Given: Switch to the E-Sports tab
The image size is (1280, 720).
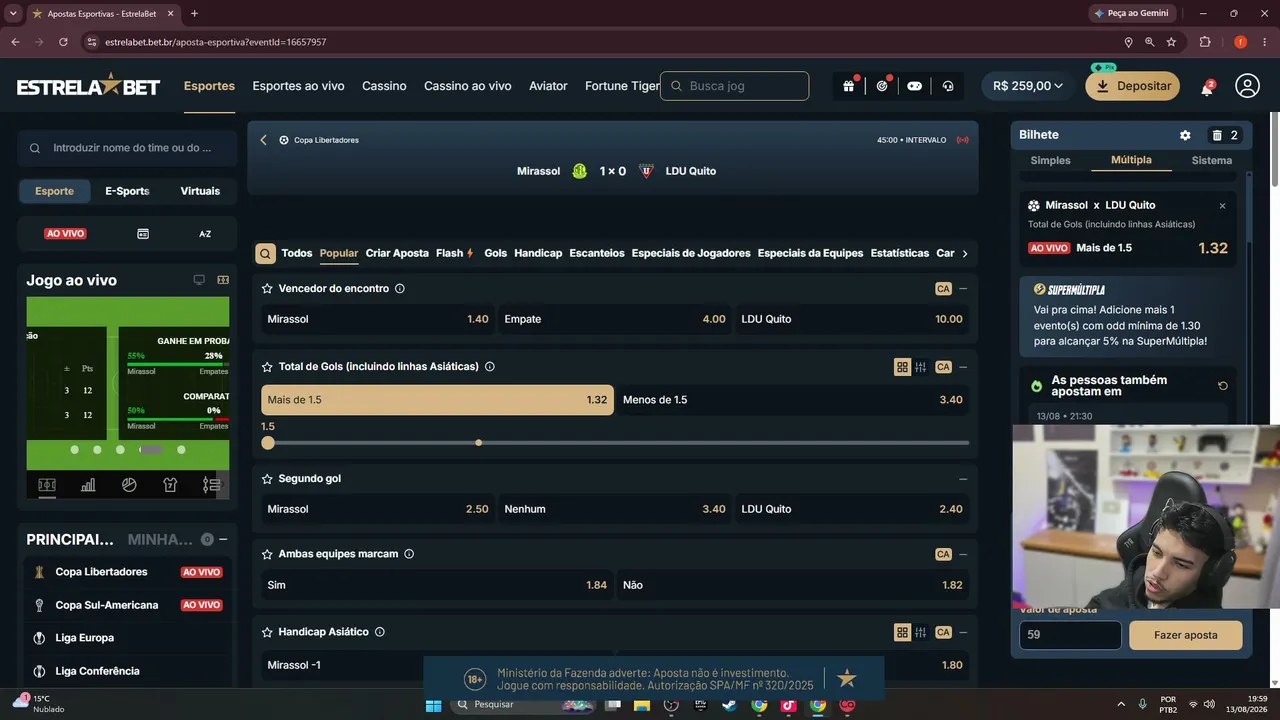Looking at the screenshot, I should pos(127,191).
